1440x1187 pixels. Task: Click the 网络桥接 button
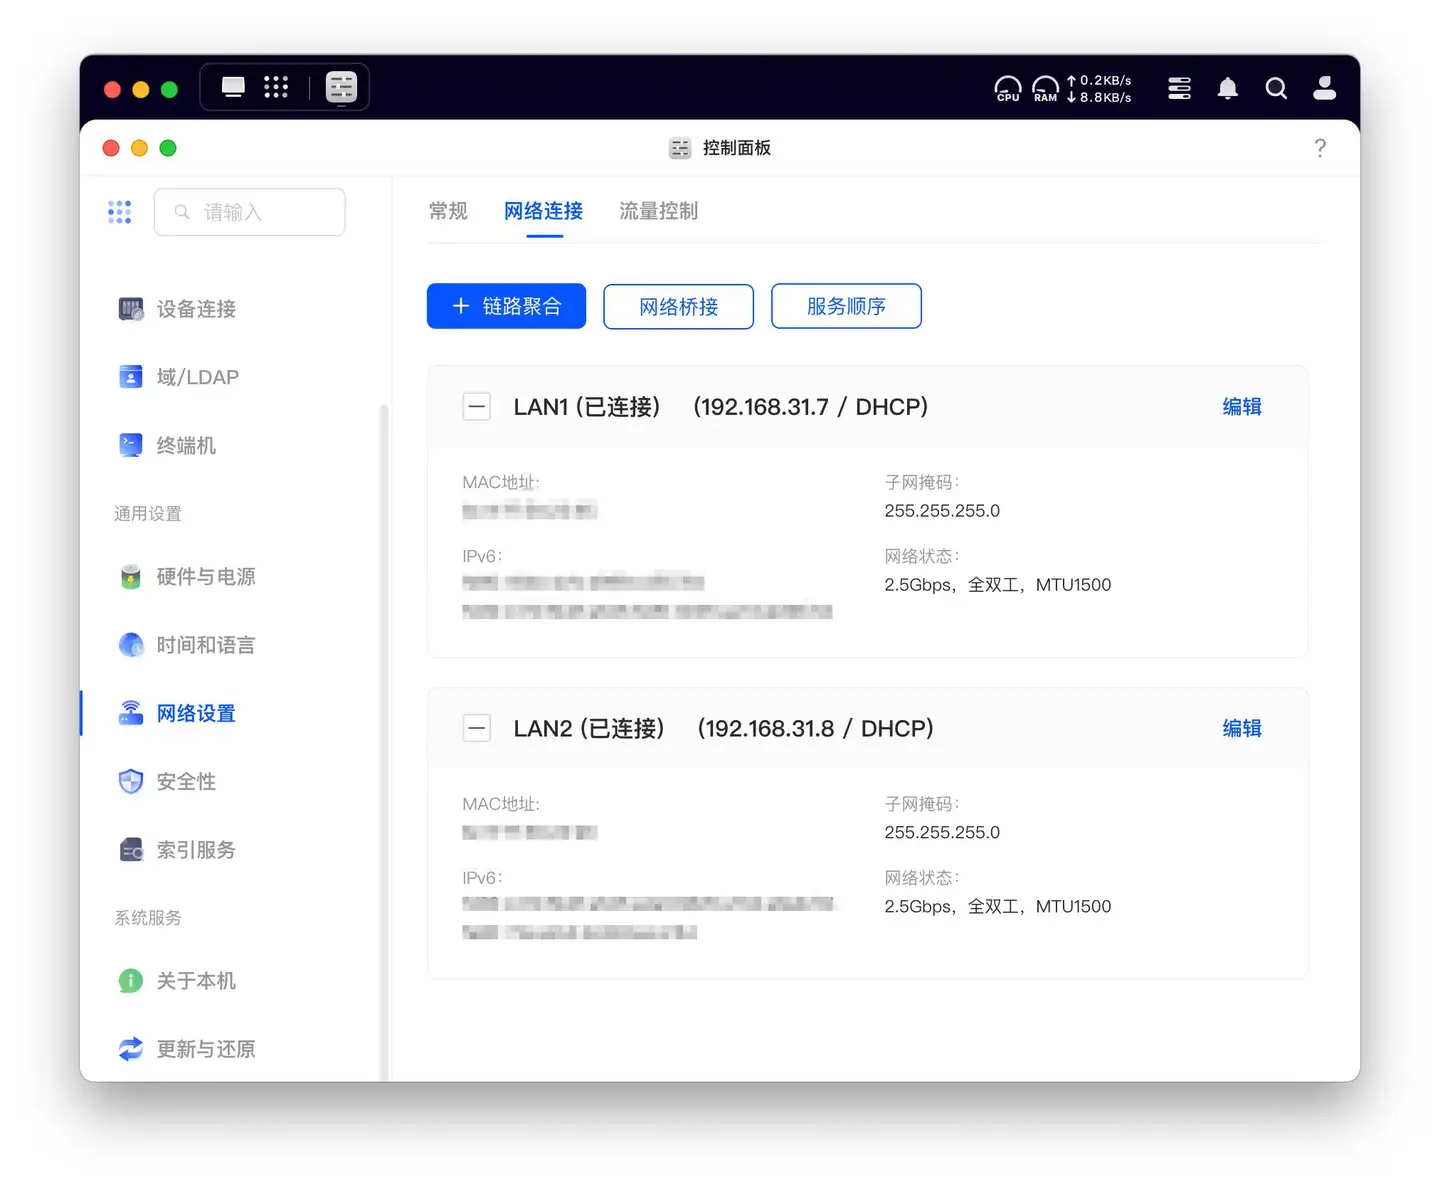679,306
